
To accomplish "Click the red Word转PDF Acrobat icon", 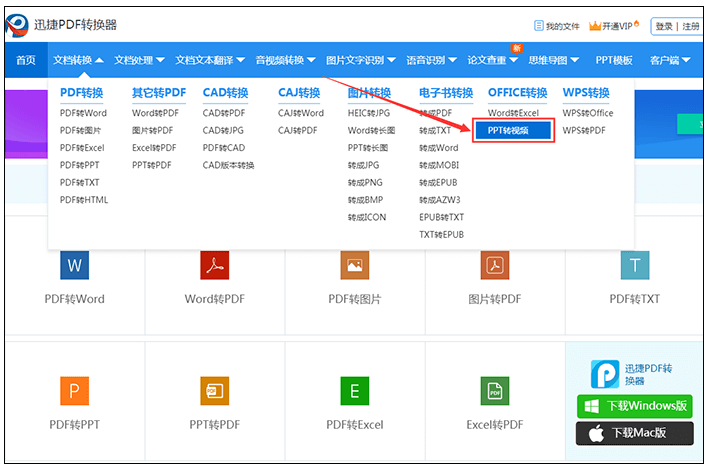I will (x=215, y=265).
